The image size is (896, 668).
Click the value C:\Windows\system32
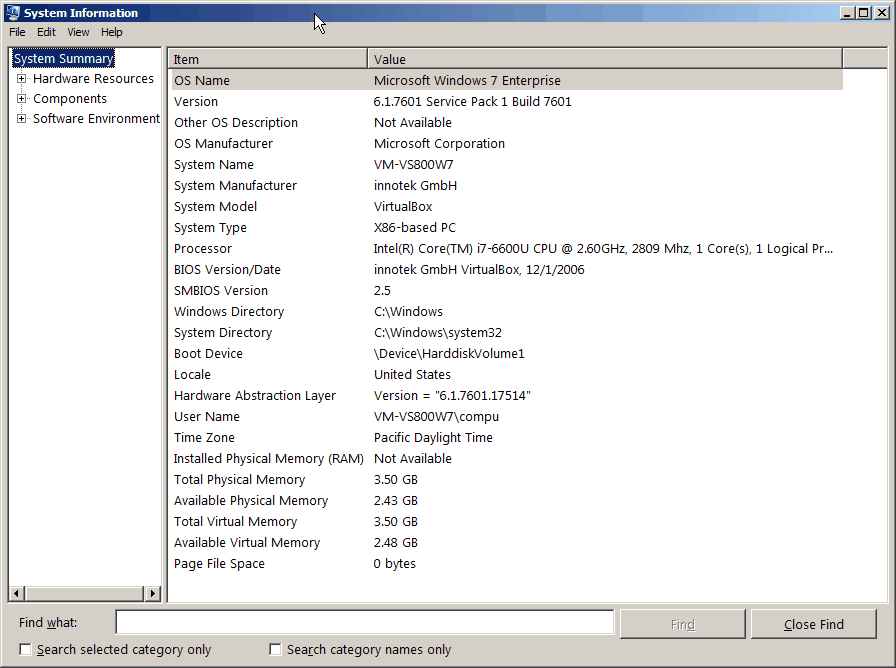(438, 333)
